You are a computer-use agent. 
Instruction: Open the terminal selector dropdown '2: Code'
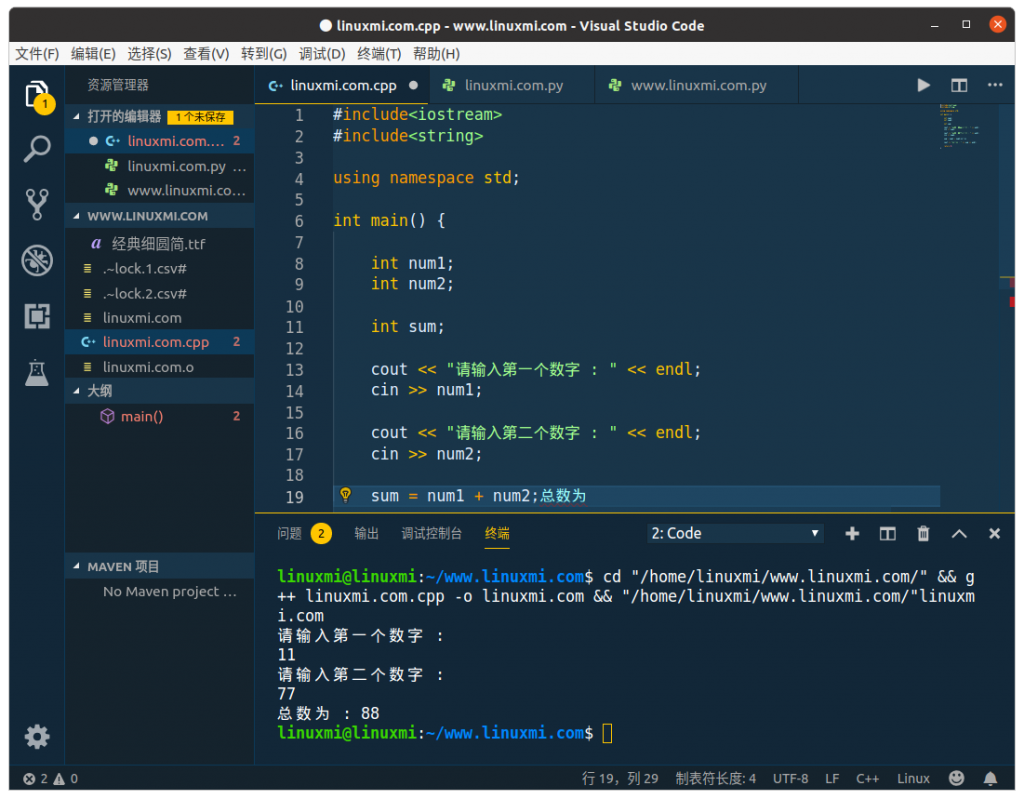coord(735,533)
